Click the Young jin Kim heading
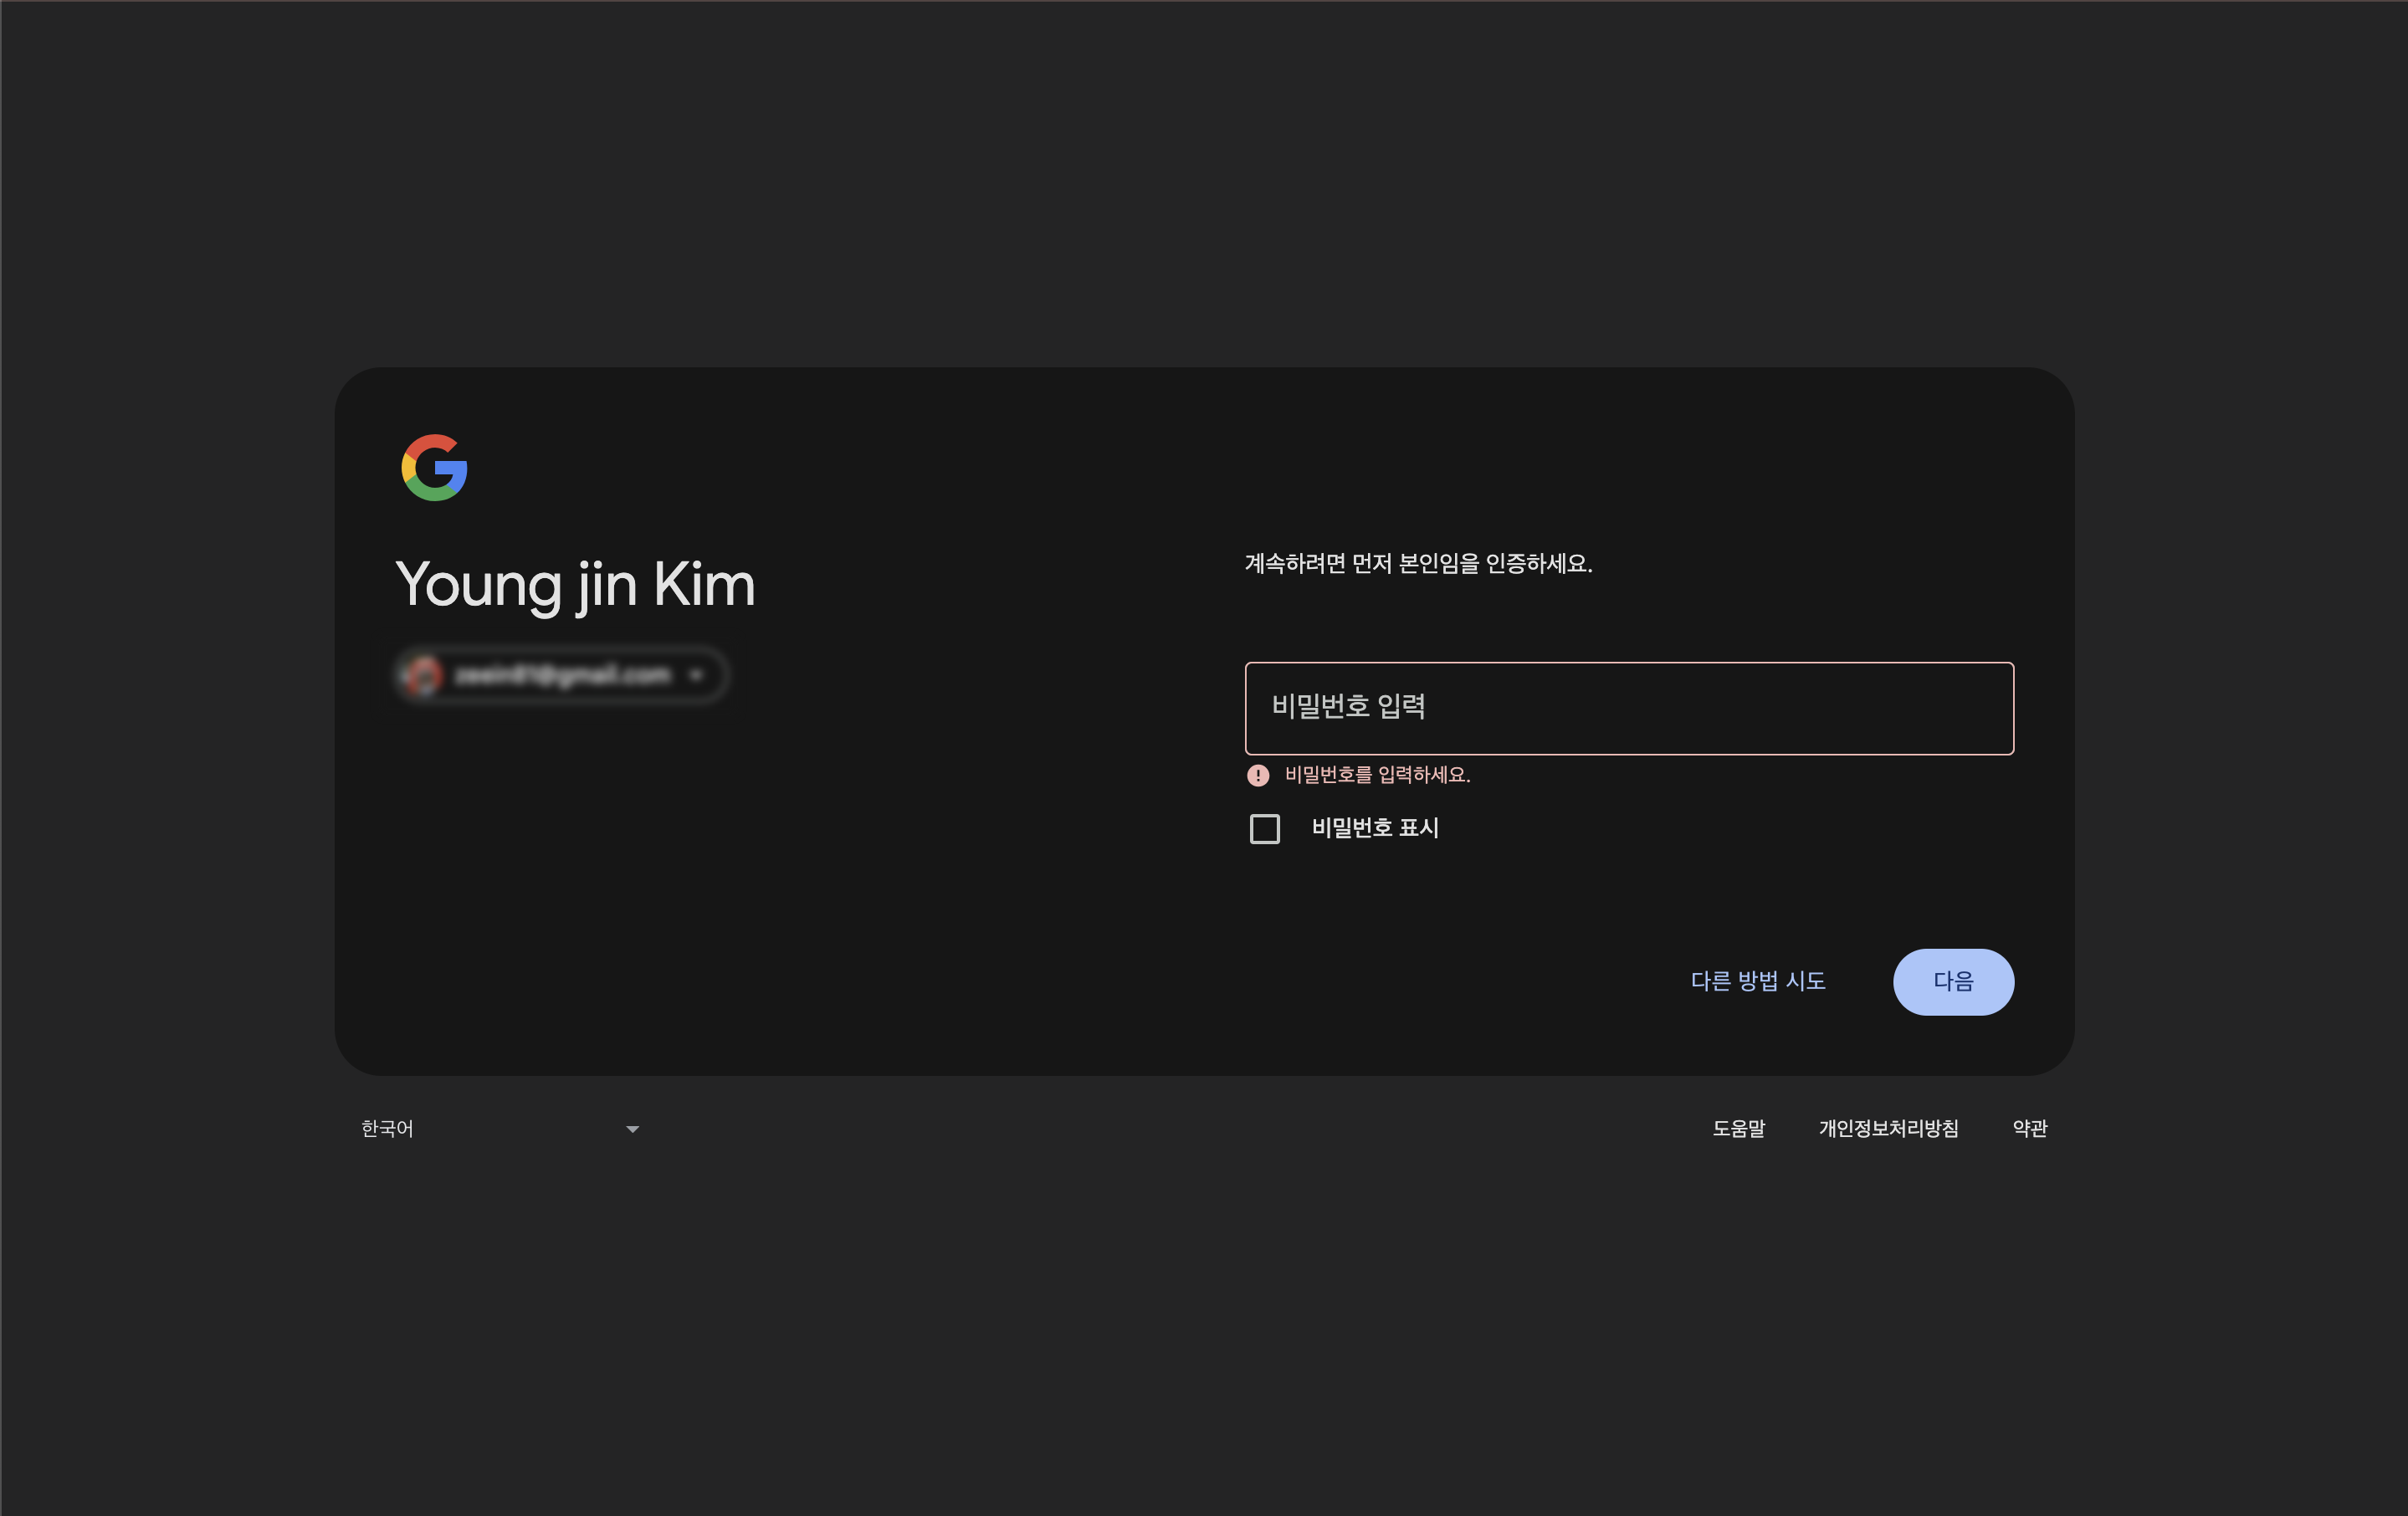 click(575, 585)
